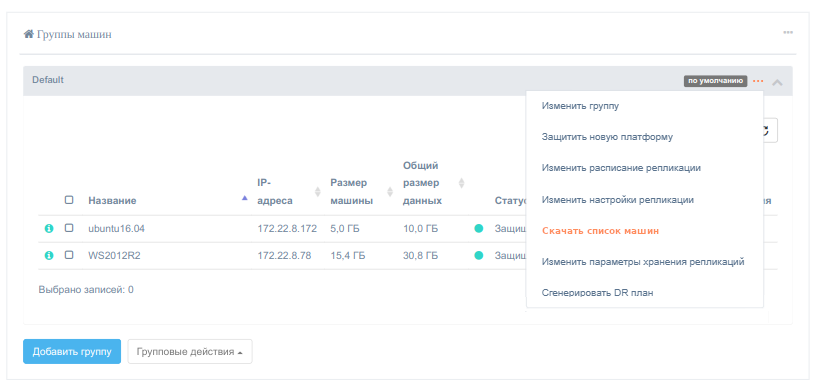Viewport: 816px width, 390px height.
Task: Click the 15,4 ГБ size cell
Action: 348,256
